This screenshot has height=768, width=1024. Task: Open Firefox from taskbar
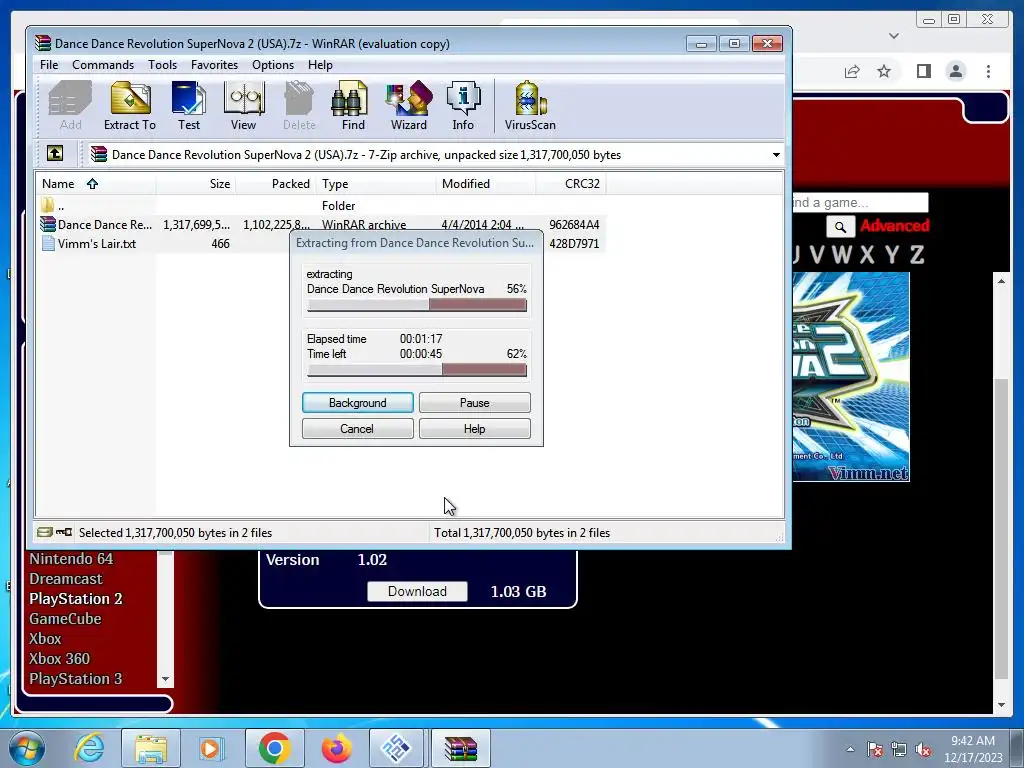(x=336, y=748)
